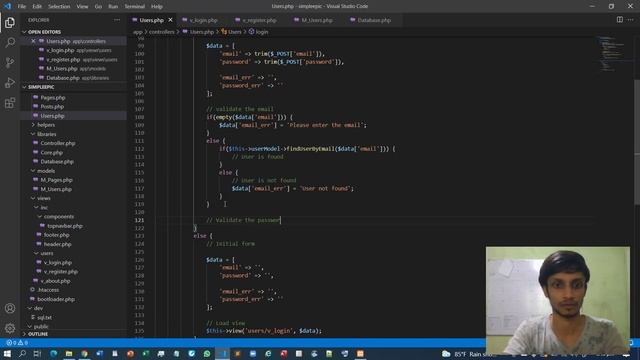This screenshot has height=360, width=640.
Task: Open the Search view in activity bar
Action: click(10, 42)
